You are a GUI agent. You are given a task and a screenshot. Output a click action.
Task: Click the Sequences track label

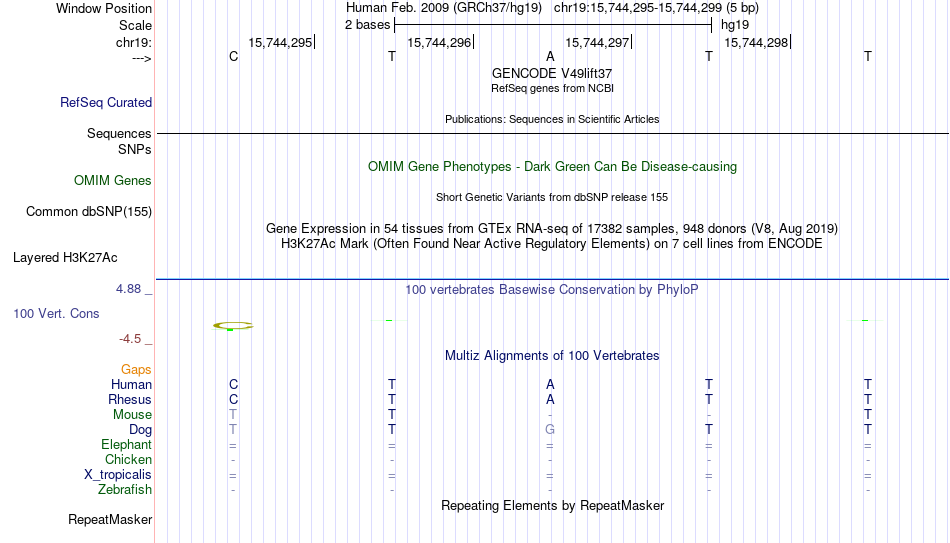[119, 133]
